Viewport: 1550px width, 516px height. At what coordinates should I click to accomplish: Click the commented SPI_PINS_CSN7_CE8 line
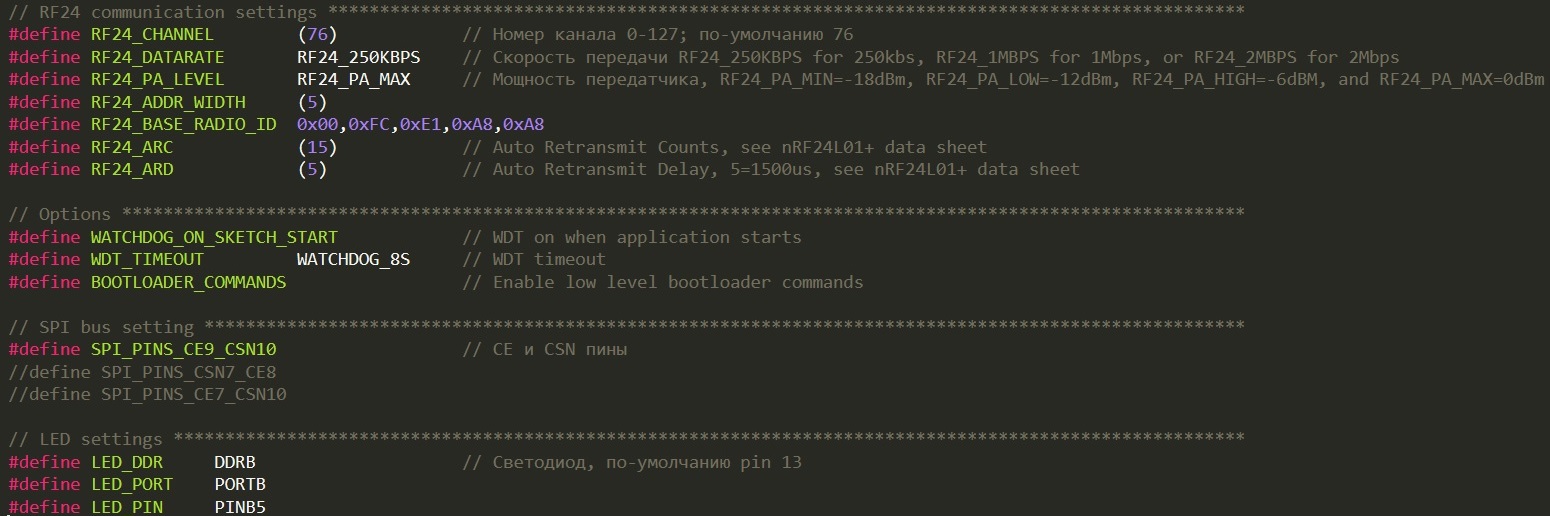tap(142, 372)
